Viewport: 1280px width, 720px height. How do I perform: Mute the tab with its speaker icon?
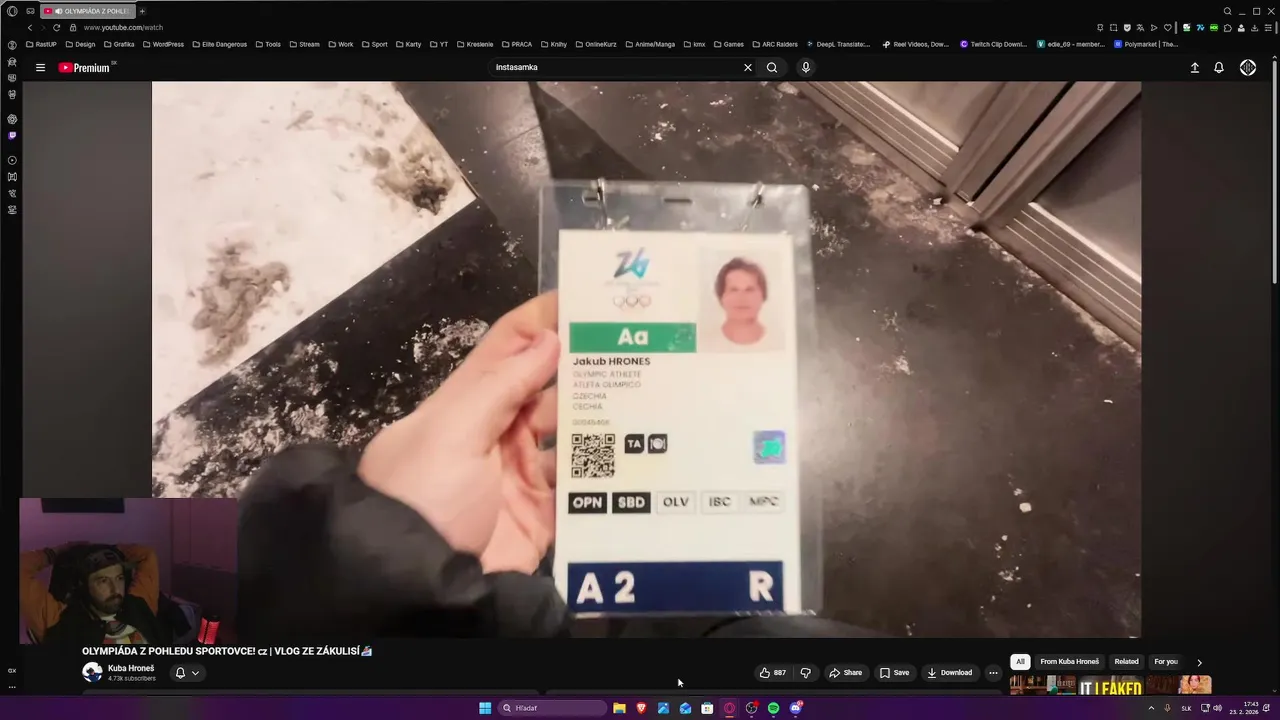58,11
